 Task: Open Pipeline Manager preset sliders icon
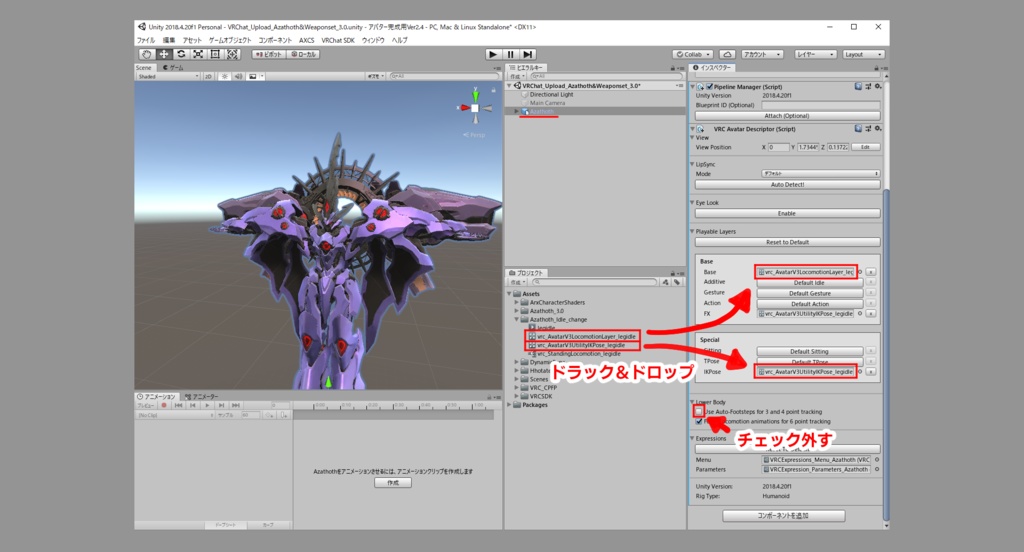(x=868, y=86)
